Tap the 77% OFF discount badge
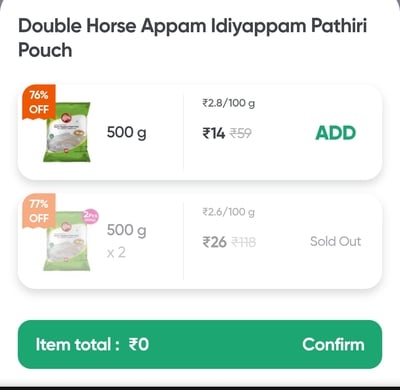This screenshot has width=400, height=390. tap(39, 211)
